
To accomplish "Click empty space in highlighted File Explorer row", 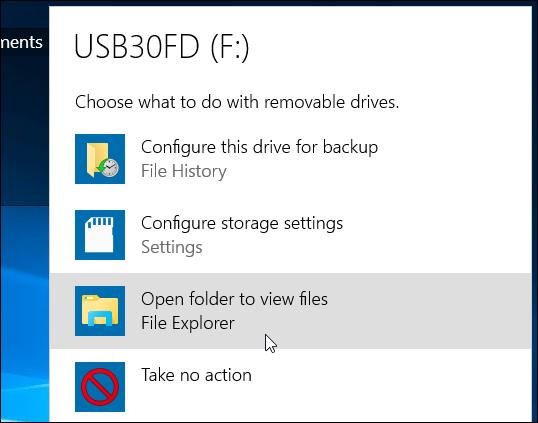I will pos(429,311).
